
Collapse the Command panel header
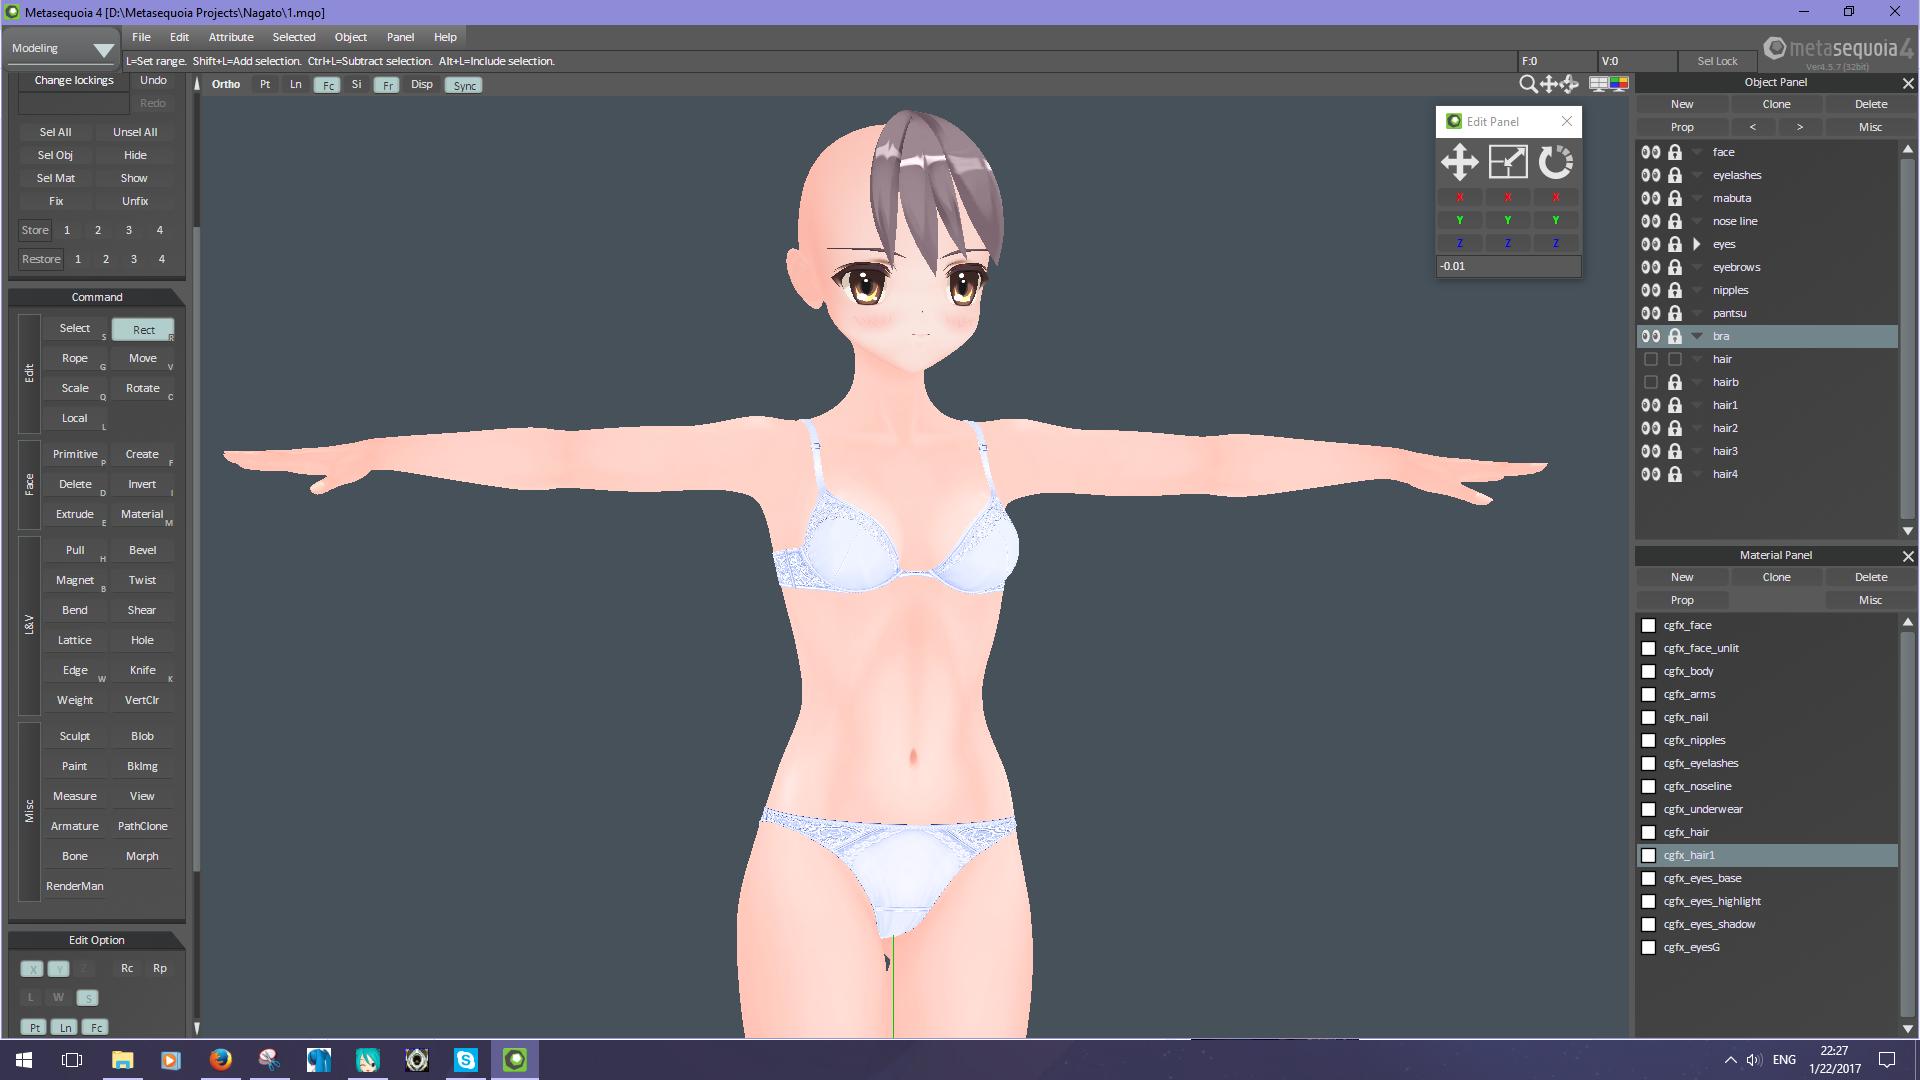(96, 297)
